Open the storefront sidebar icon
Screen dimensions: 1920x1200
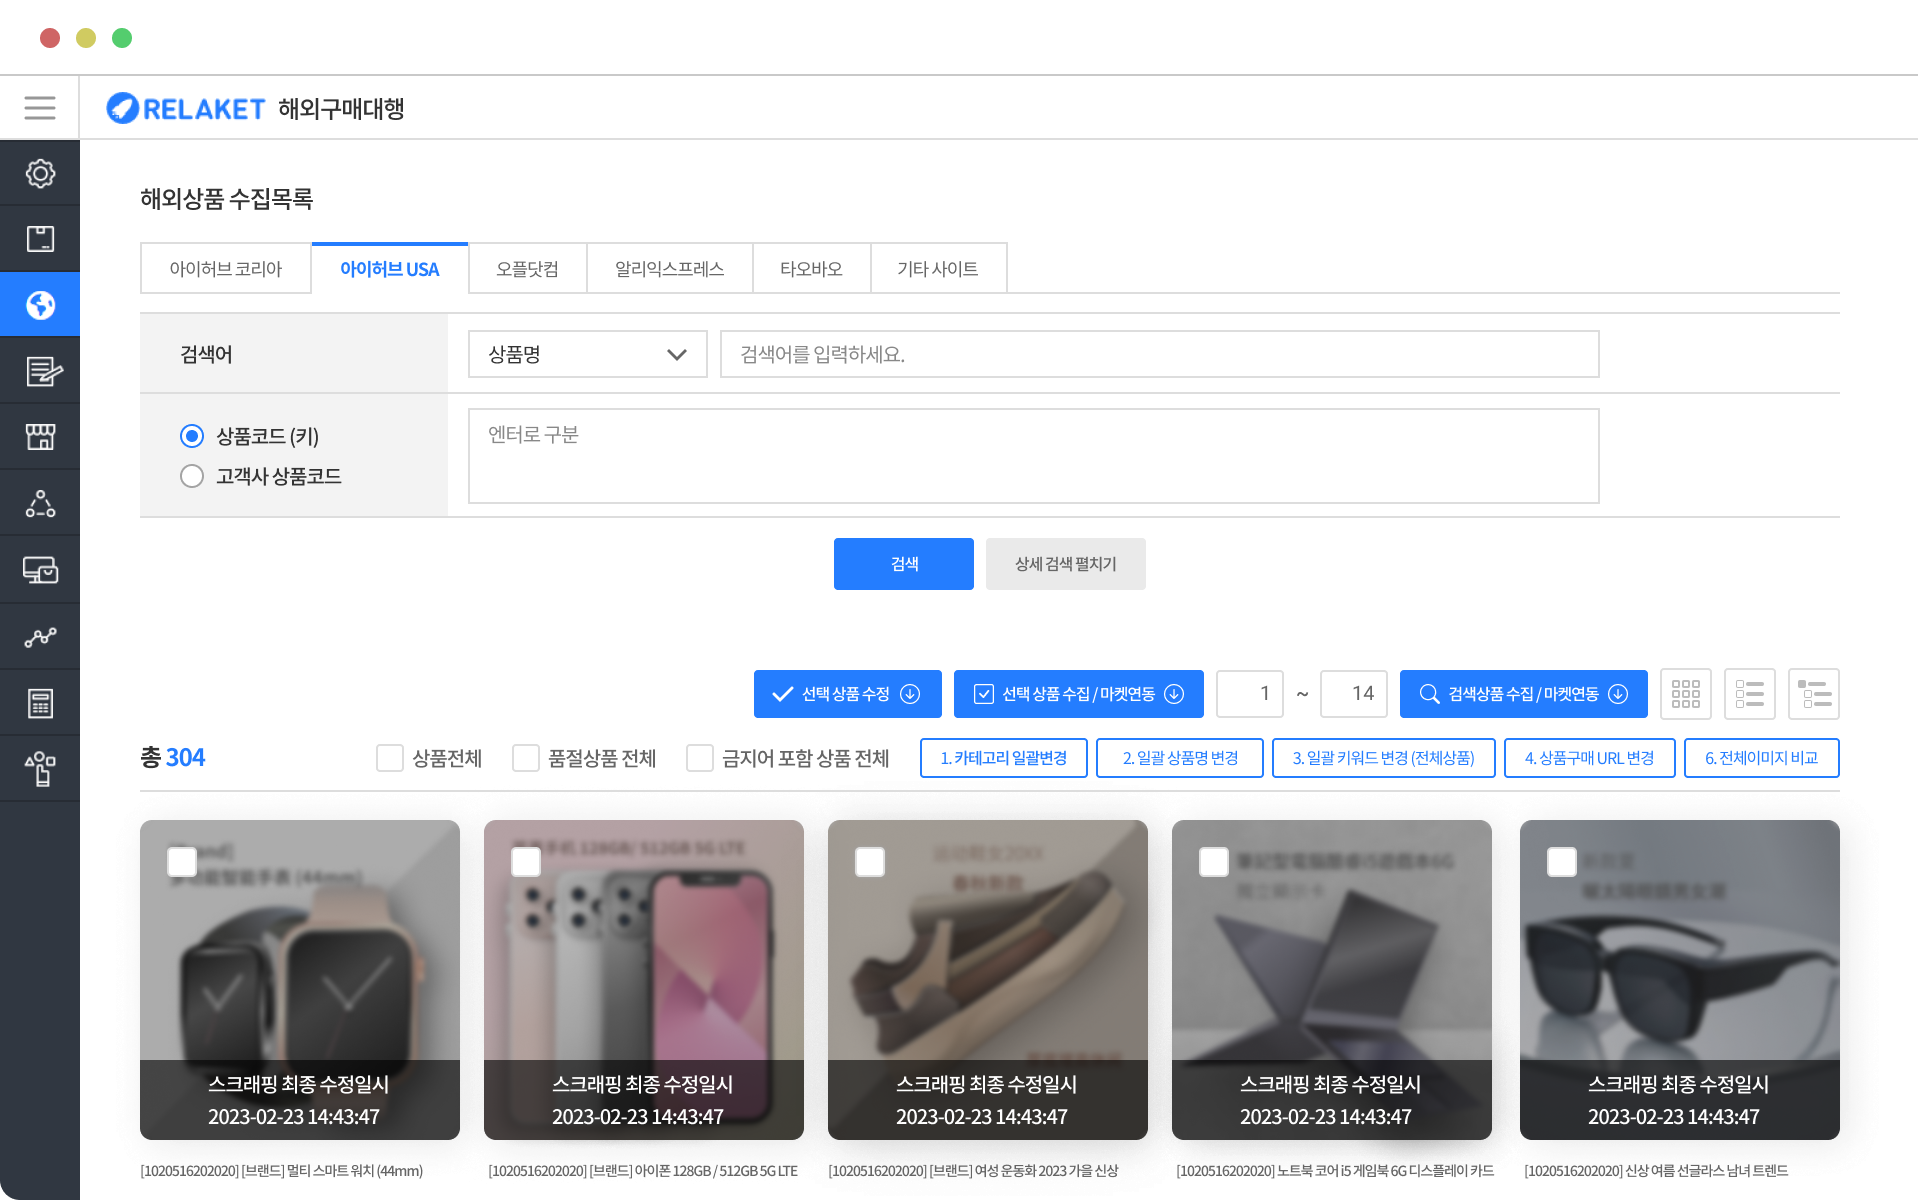coord(40,437)
